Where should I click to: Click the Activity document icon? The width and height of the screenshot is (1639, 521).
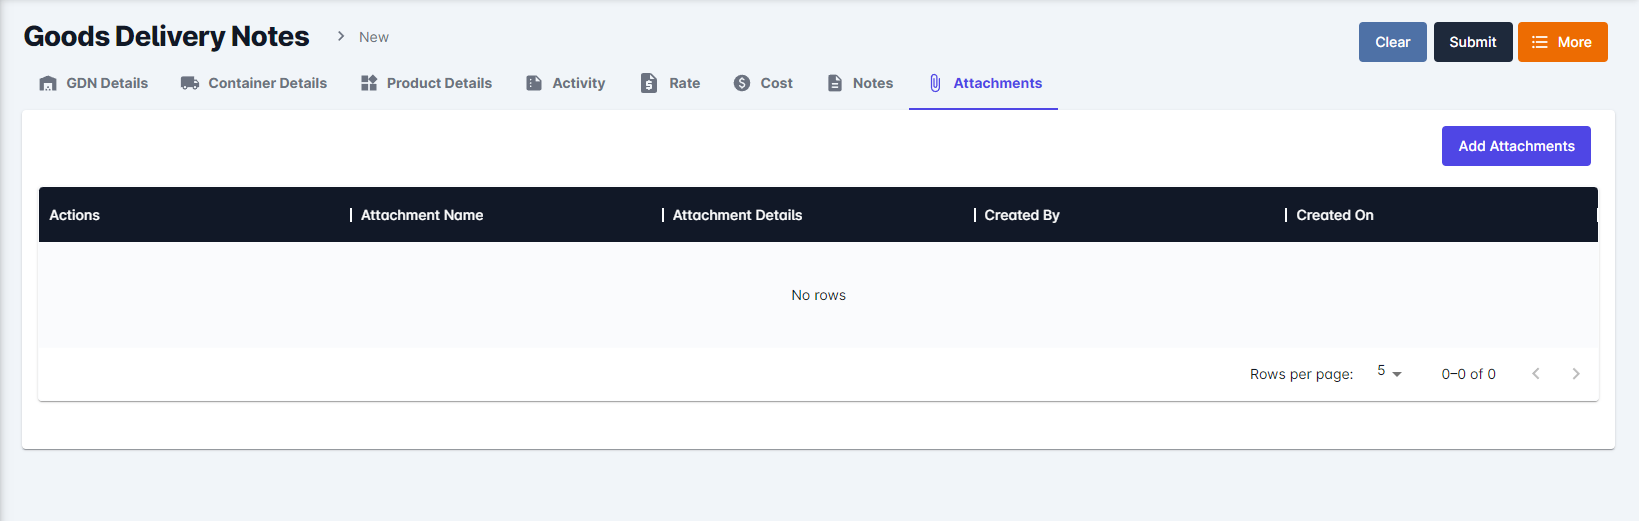point(534,83)
